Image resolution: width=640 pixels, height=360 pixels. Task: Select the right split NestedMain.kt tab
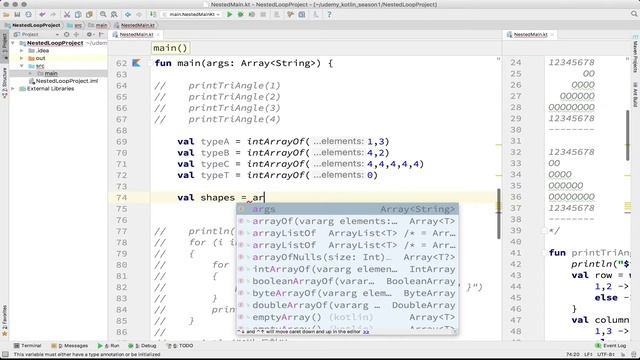(x=530, y=35)
